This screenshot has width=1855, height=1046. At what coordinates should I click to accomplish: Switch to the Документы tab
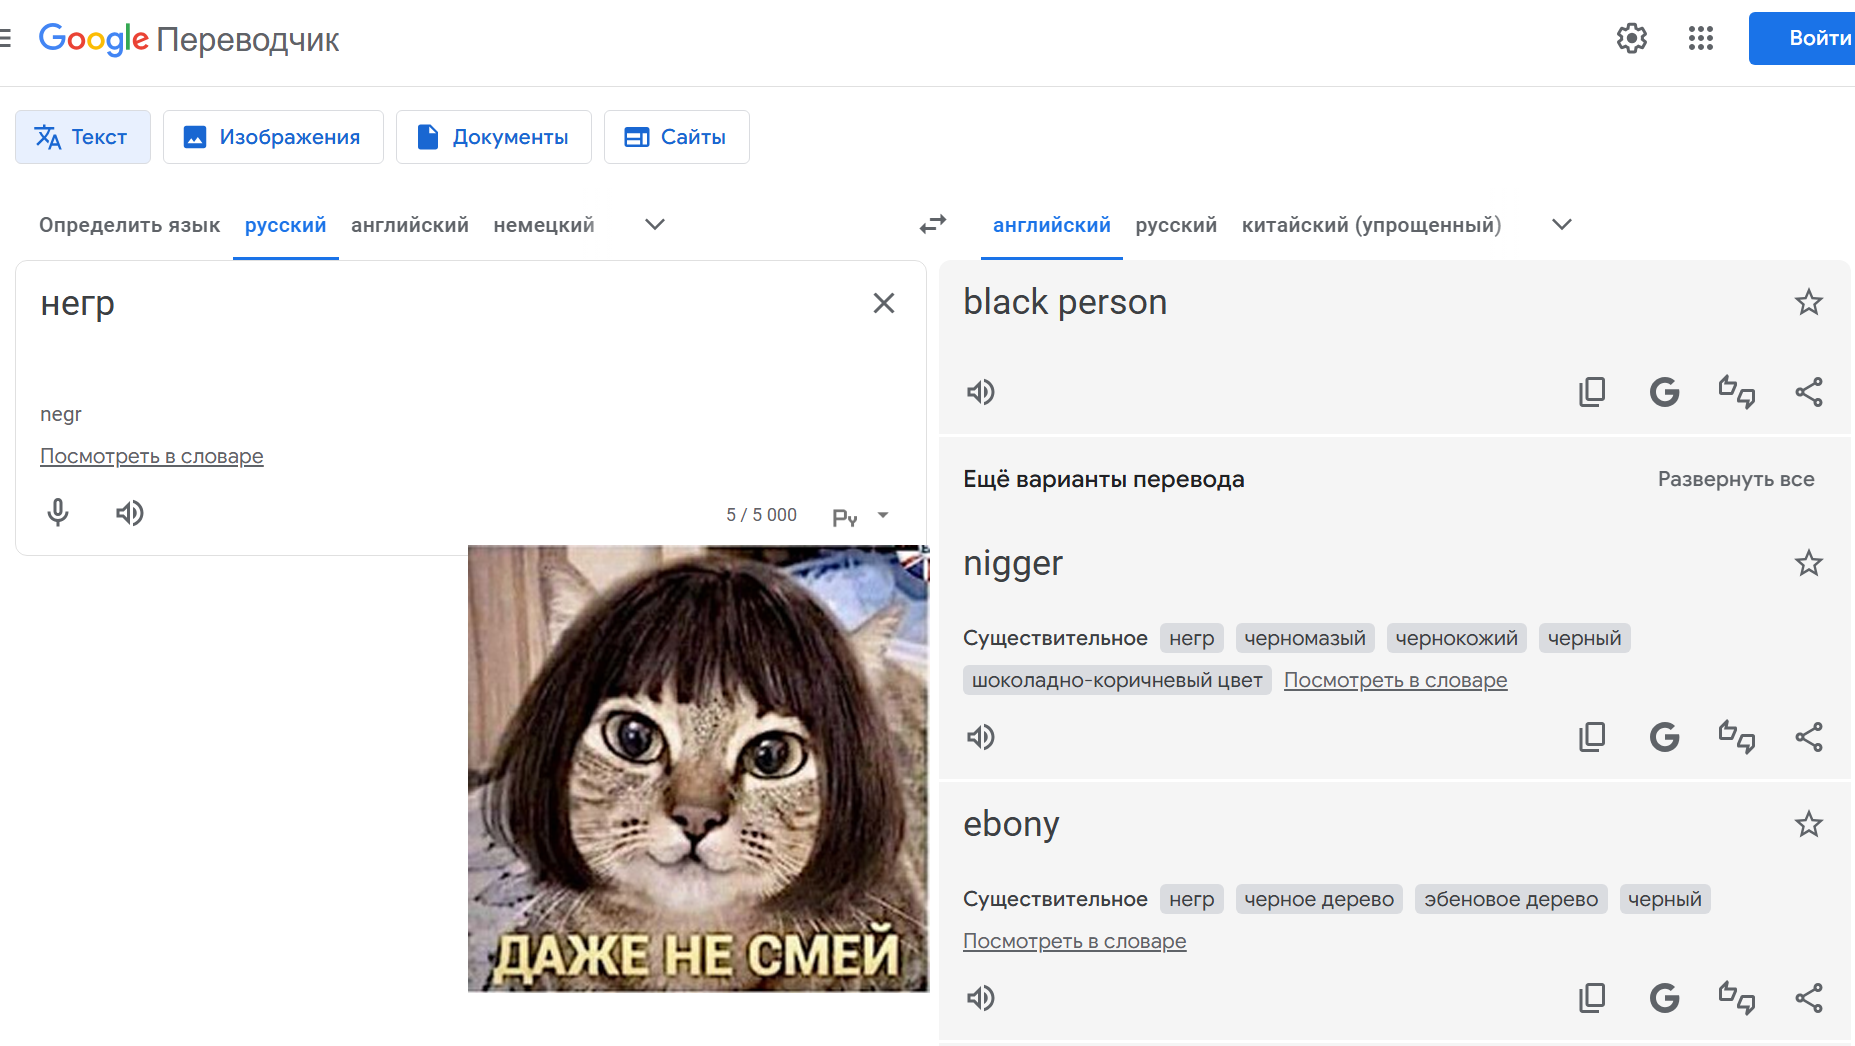point(493,137)
